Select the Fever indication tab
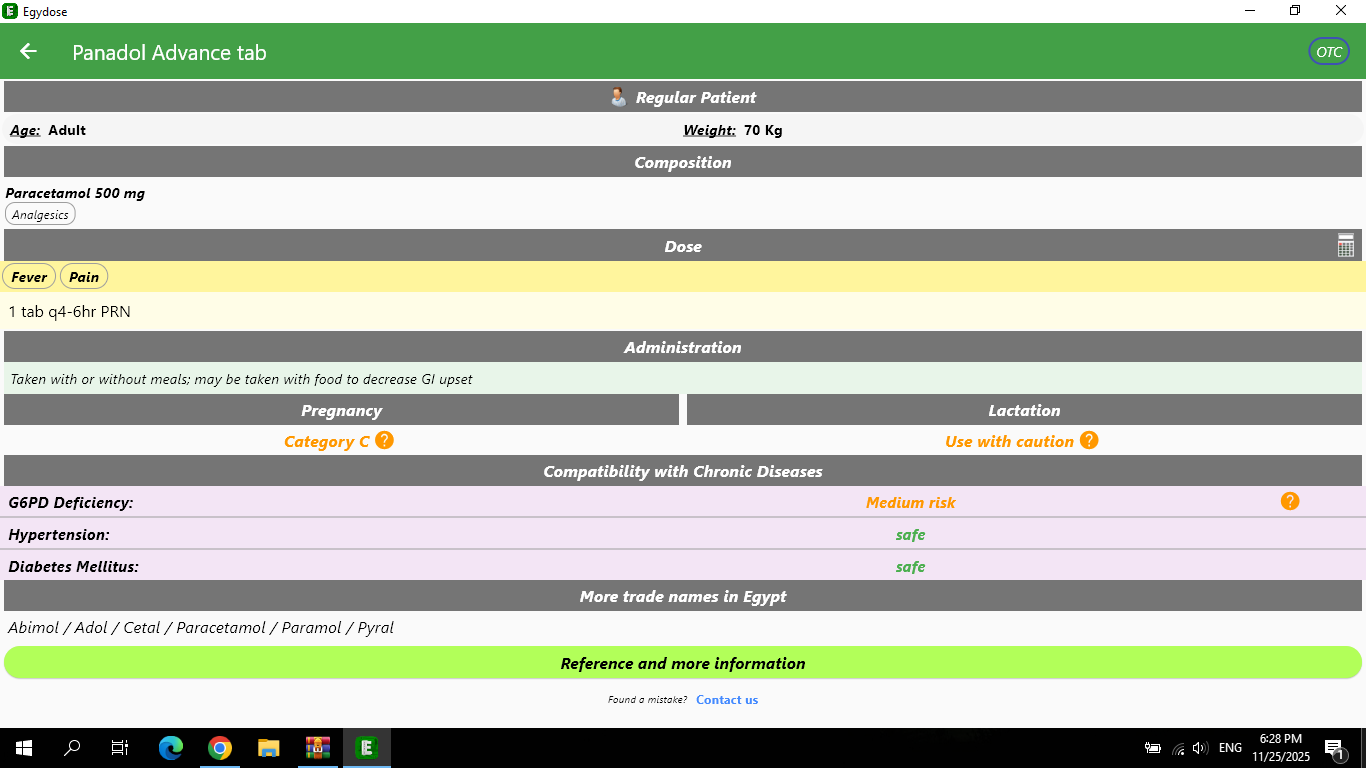 (x=29, y=277)
